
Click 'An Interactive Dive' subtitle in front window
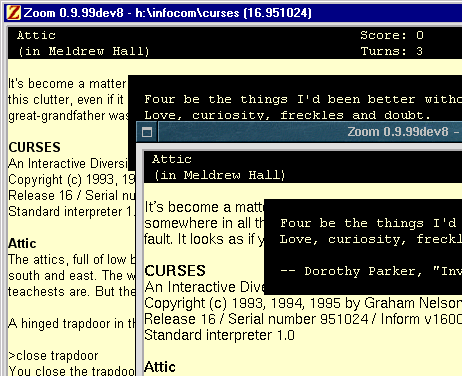pyautogui.click(x=204, y=287)
